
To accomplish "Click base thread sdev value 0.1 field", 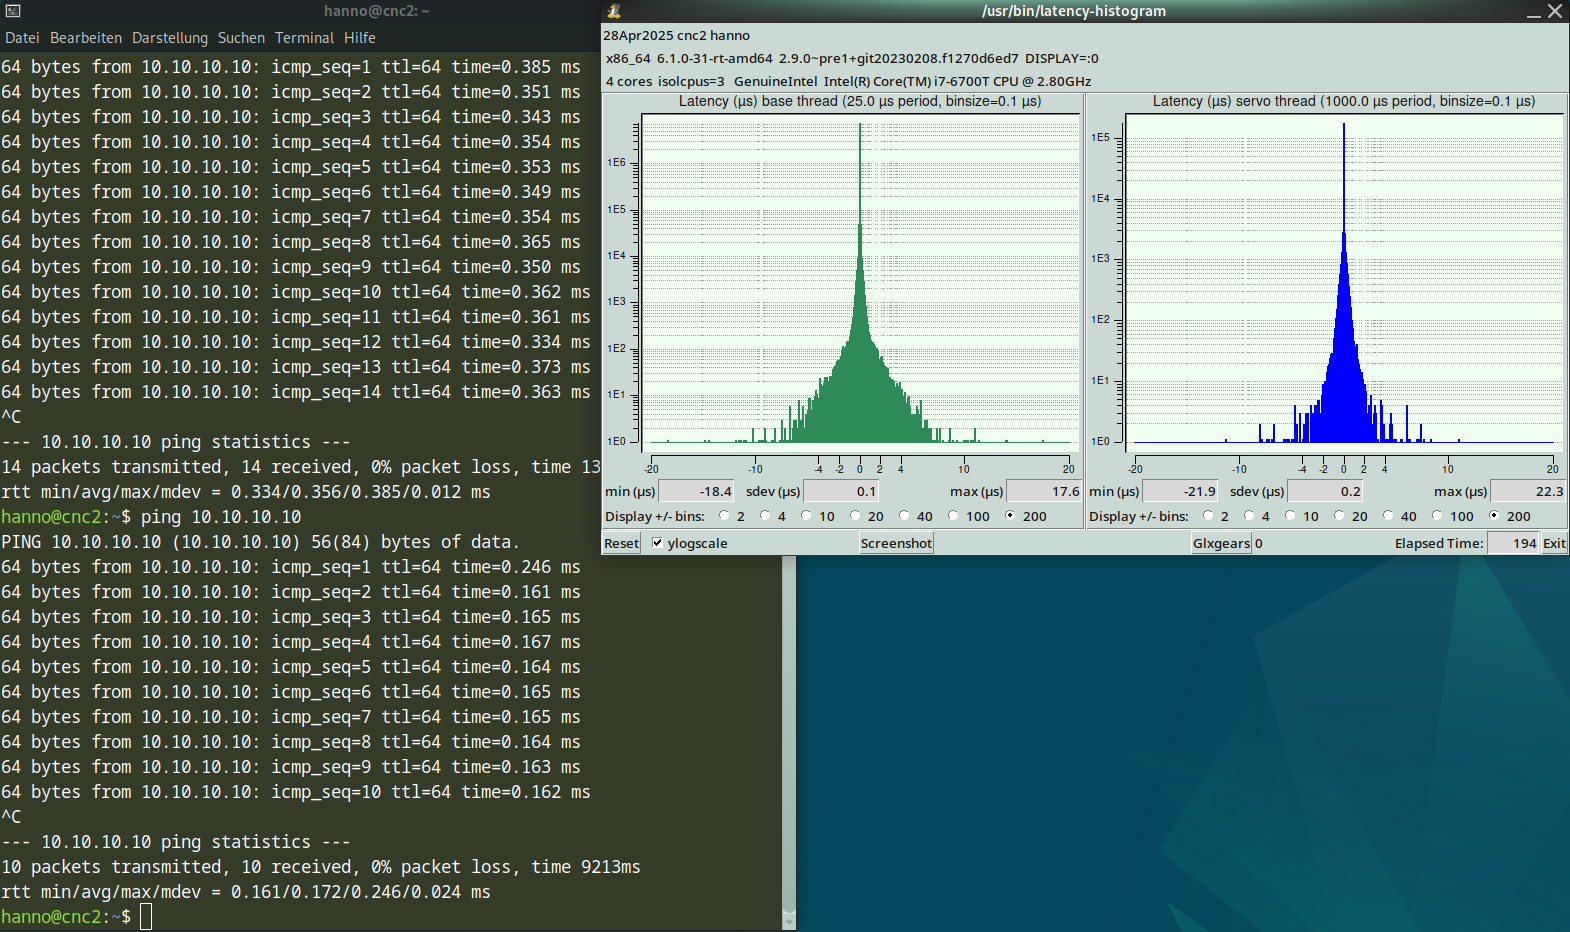I will pyautogui.click(x=841, y=491).
